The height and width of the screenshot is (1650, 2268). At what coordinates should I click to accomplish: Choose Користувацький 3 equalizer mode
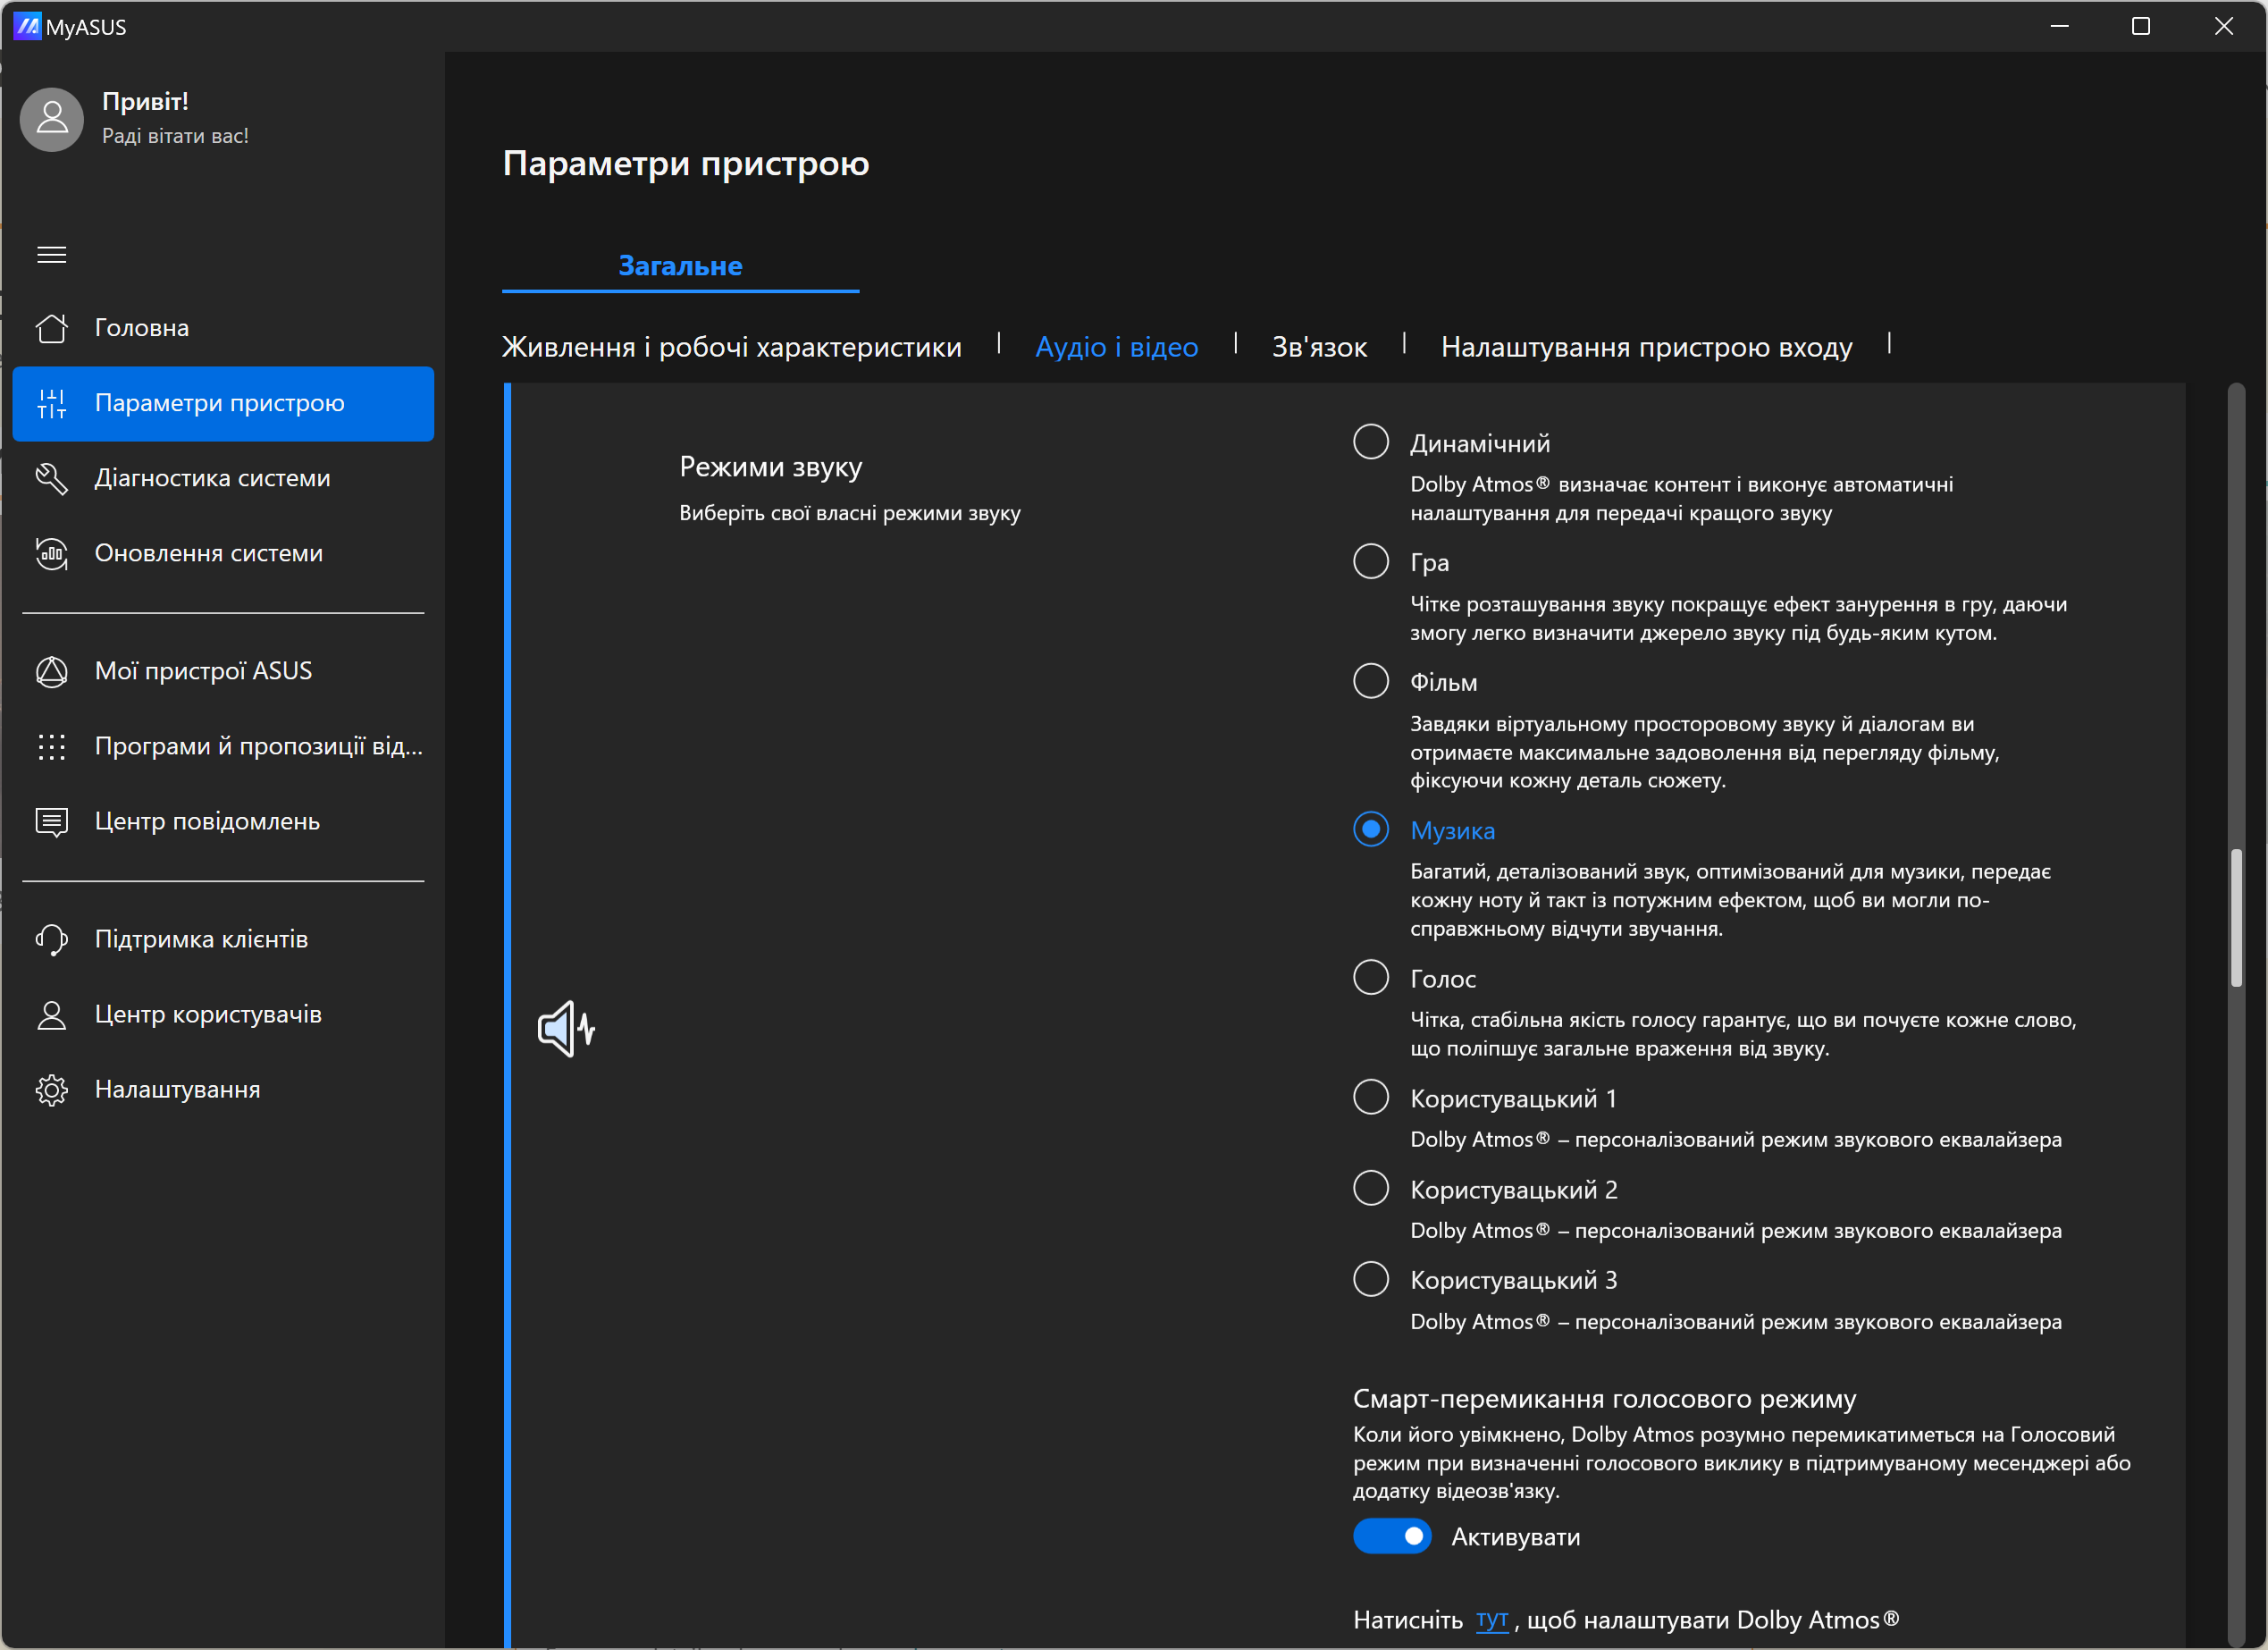(1371, 1279)
